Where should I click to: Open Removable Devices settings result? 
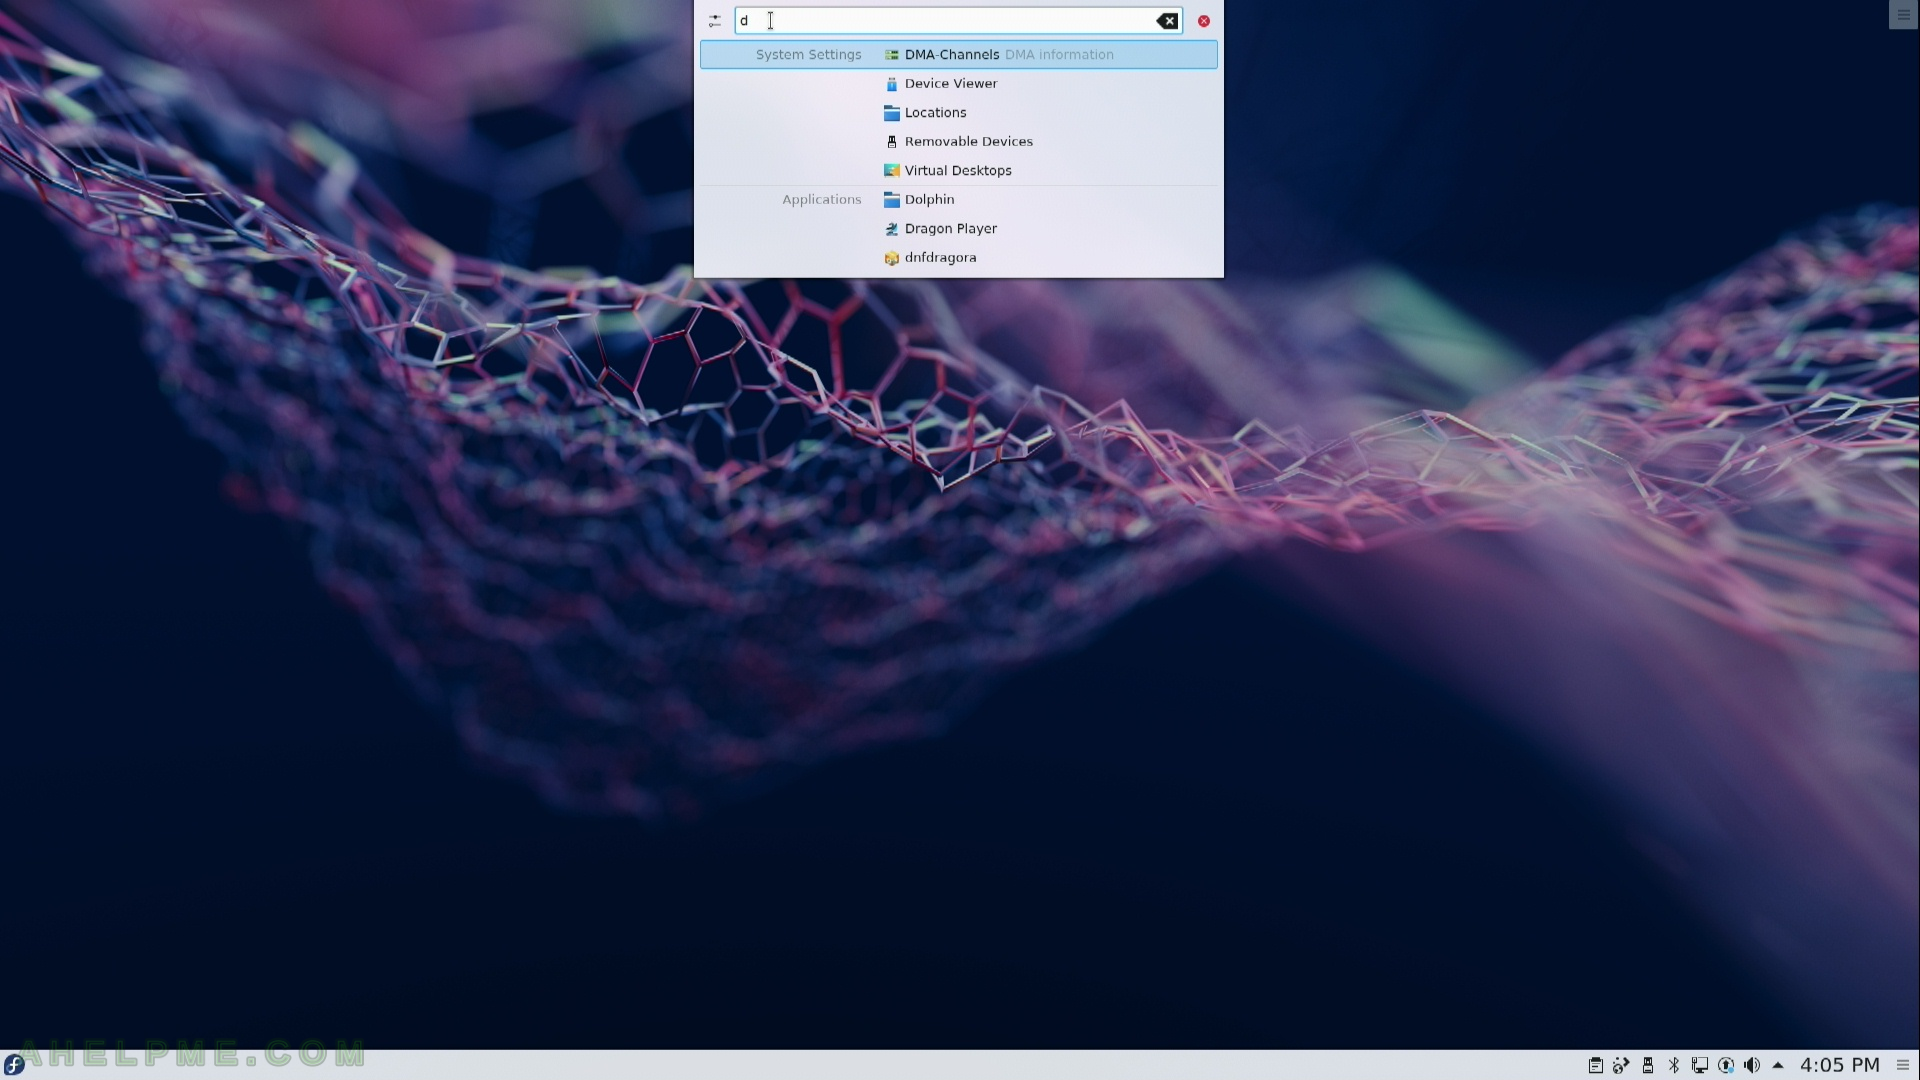(958, 142)
